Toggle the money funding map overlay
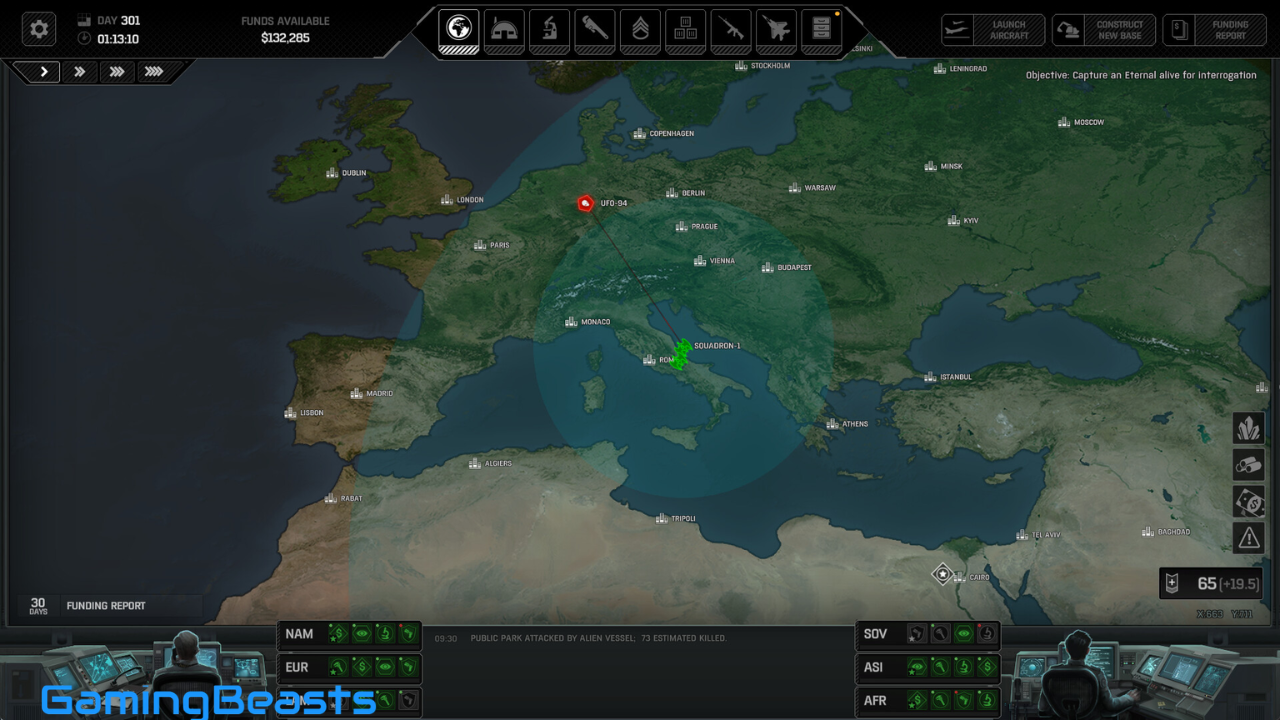 tap(1249, 501)
